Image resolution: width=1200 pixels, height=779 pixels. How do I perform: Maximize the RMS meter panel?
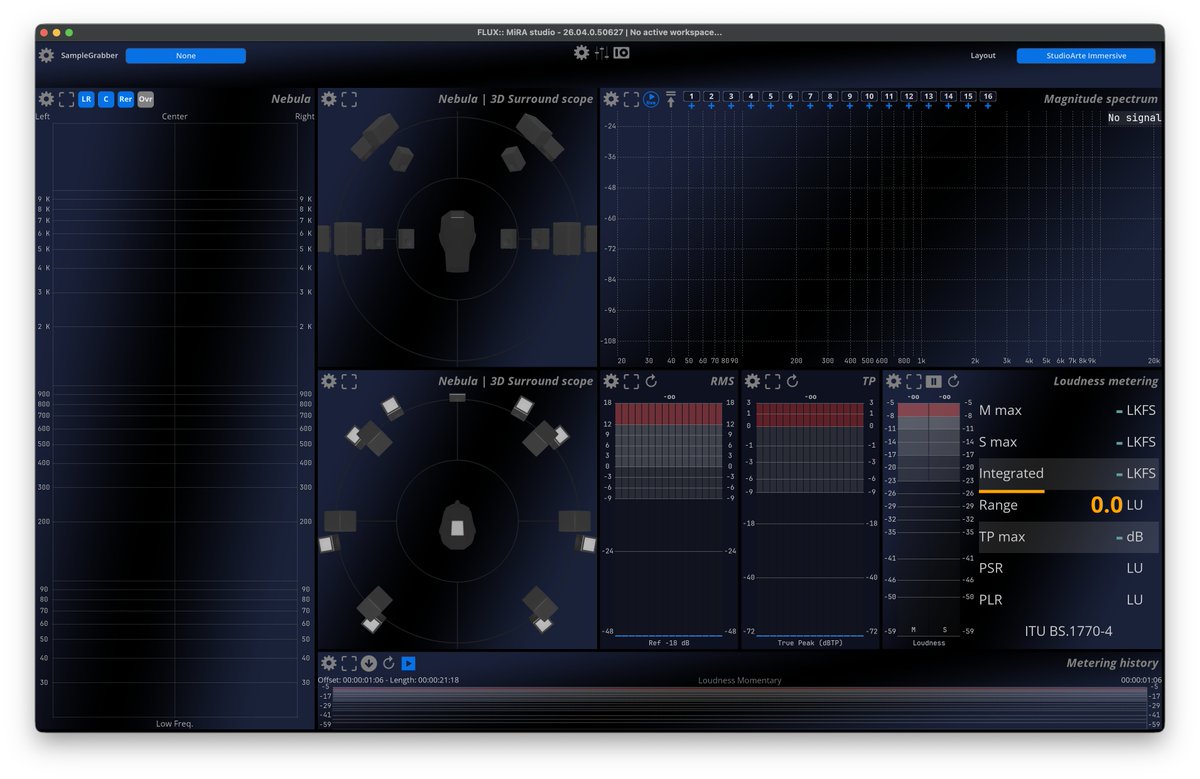click(631, 381)
